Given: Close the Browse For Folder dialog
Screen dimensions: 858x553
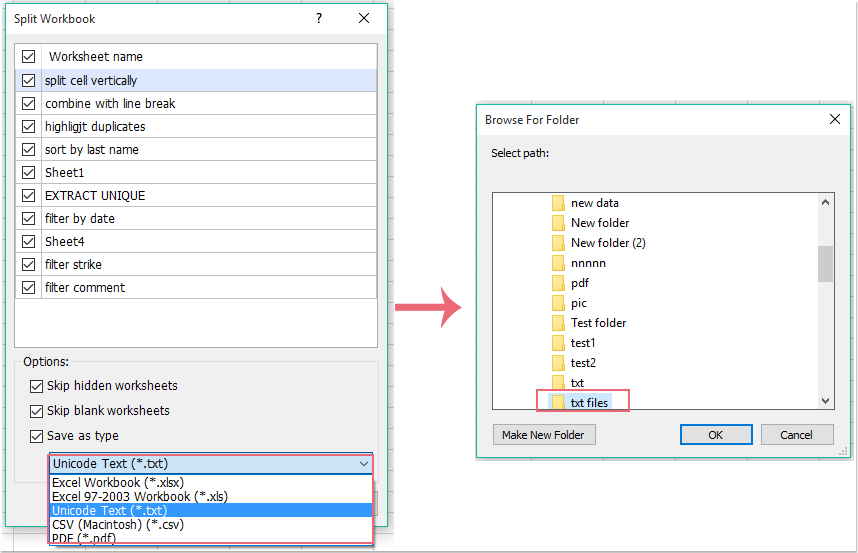Looking at the screenshot, I should click(834, 119).
